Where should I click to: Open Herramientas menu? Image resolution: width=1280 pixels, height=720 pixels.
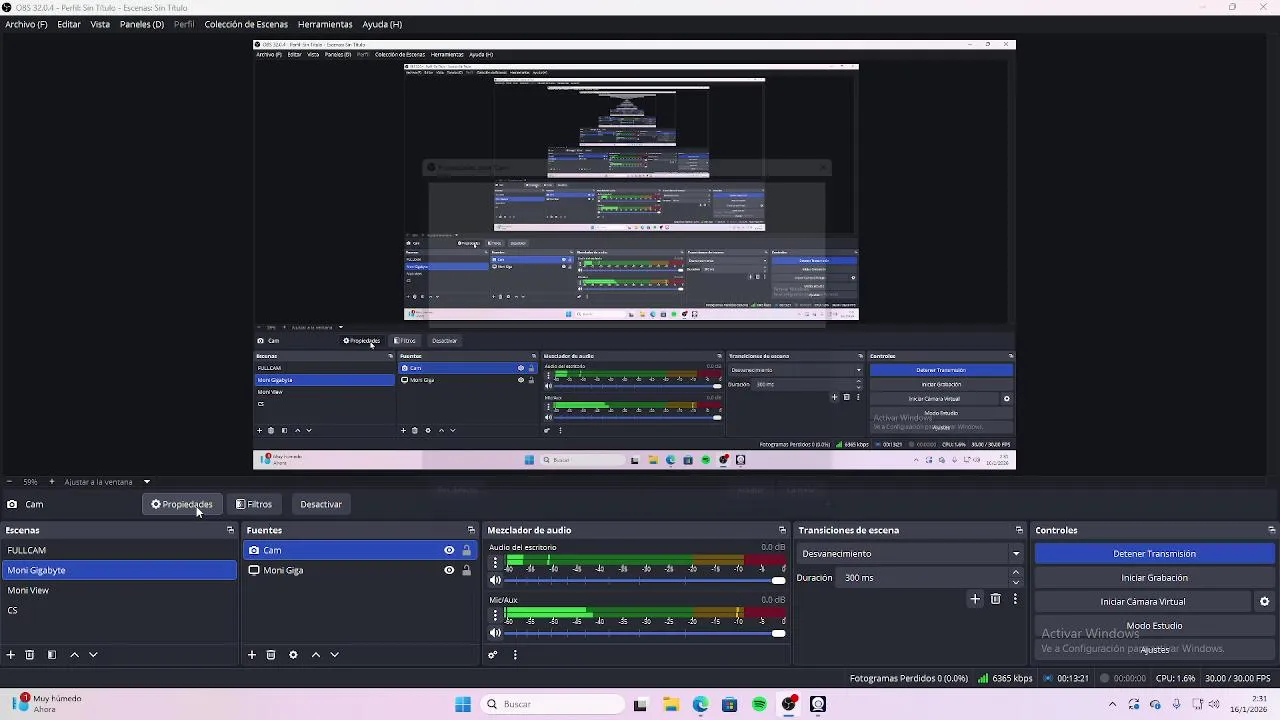[x=325, y=24]
